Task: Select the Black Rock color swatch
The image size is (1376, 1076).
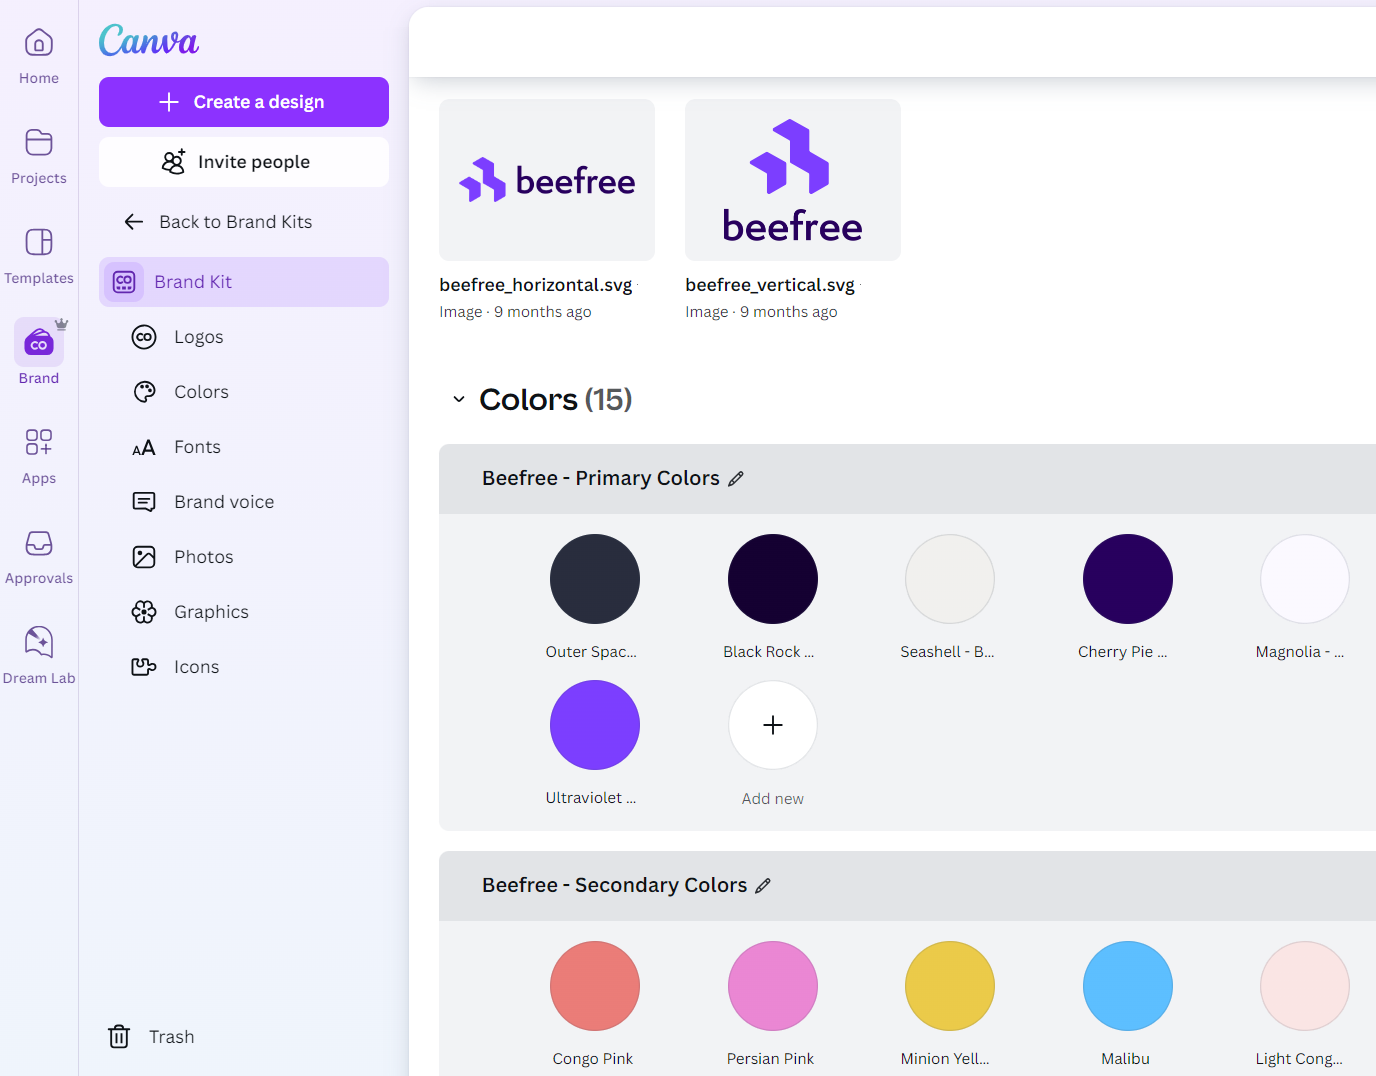Action: coord(773,579)
